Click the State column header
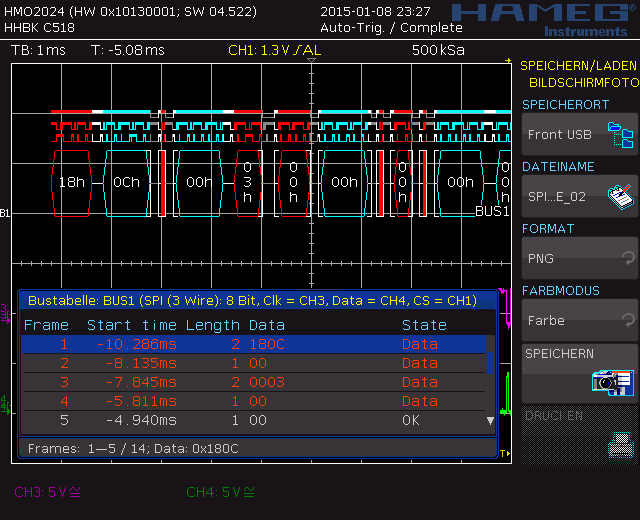This screenshot has width=640, height=520. 424,325
